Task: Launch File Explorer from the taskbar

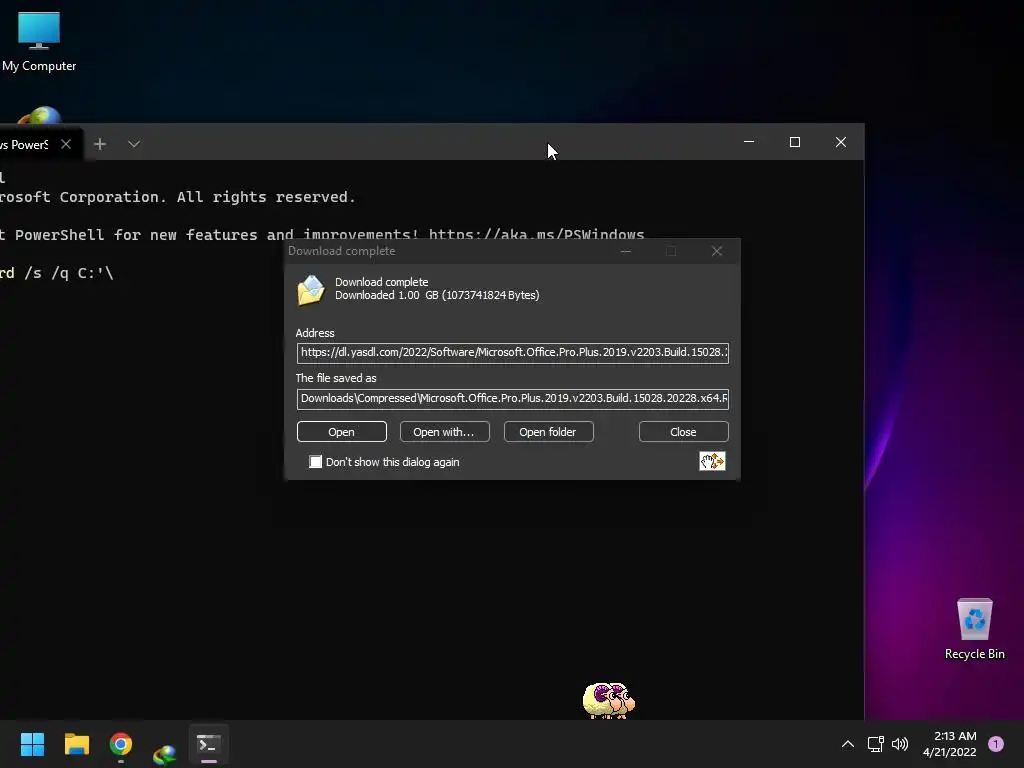Action: tap(76, 744)
